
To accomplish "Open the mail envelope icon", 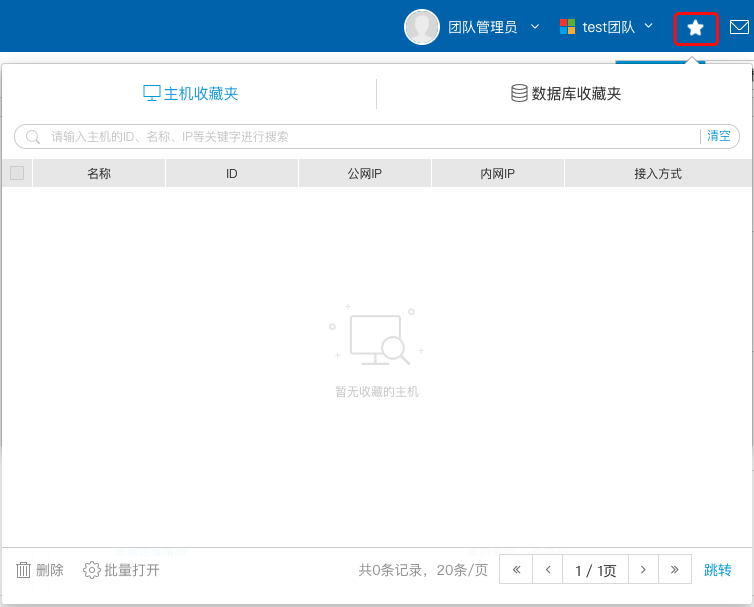I will tap(739, 28).
